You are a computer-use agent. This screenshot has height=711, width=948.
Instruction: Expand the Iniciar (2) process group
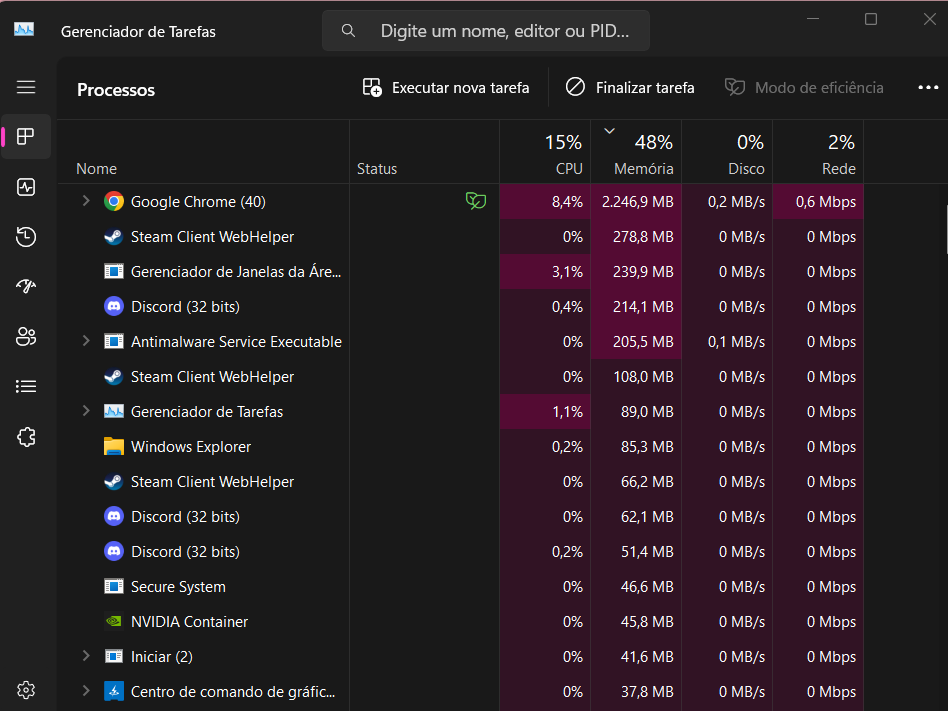pos(86,656)
